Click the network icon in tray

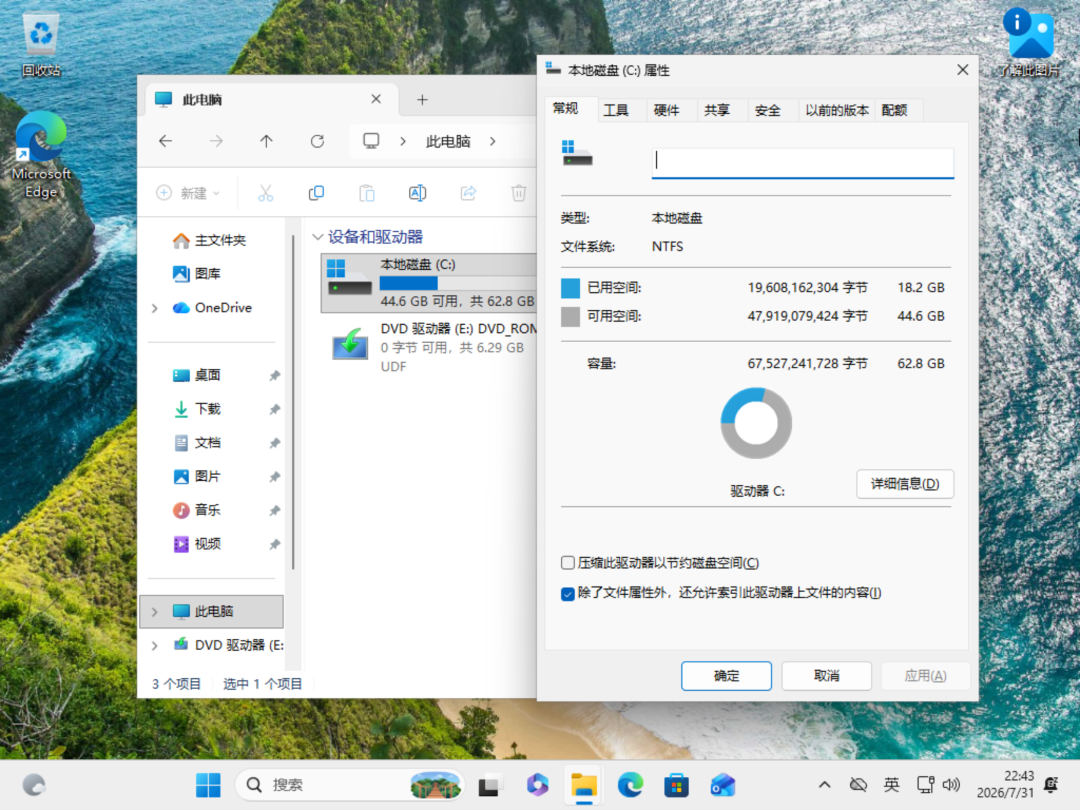tap(925, 785)
